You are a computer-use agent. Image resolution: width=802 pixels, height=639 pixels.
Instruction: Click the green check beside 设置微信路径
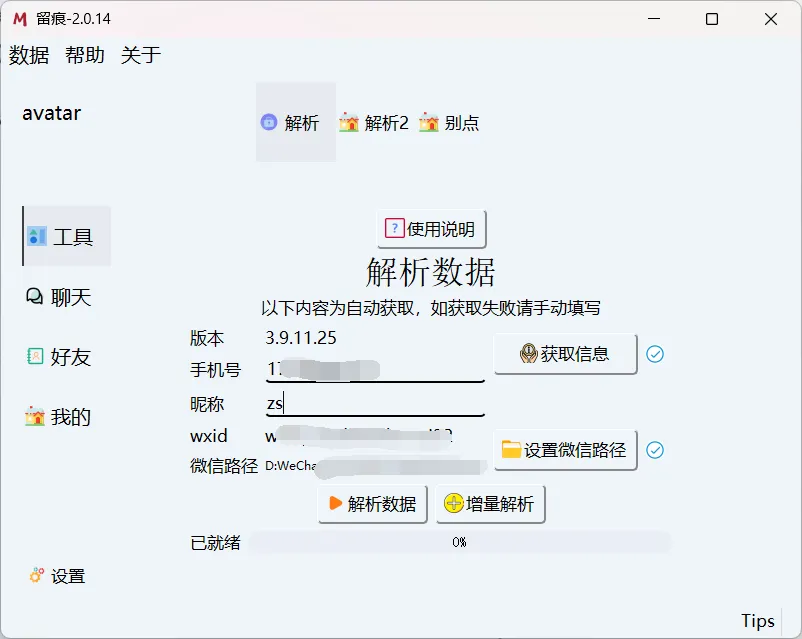coord(656,451)
